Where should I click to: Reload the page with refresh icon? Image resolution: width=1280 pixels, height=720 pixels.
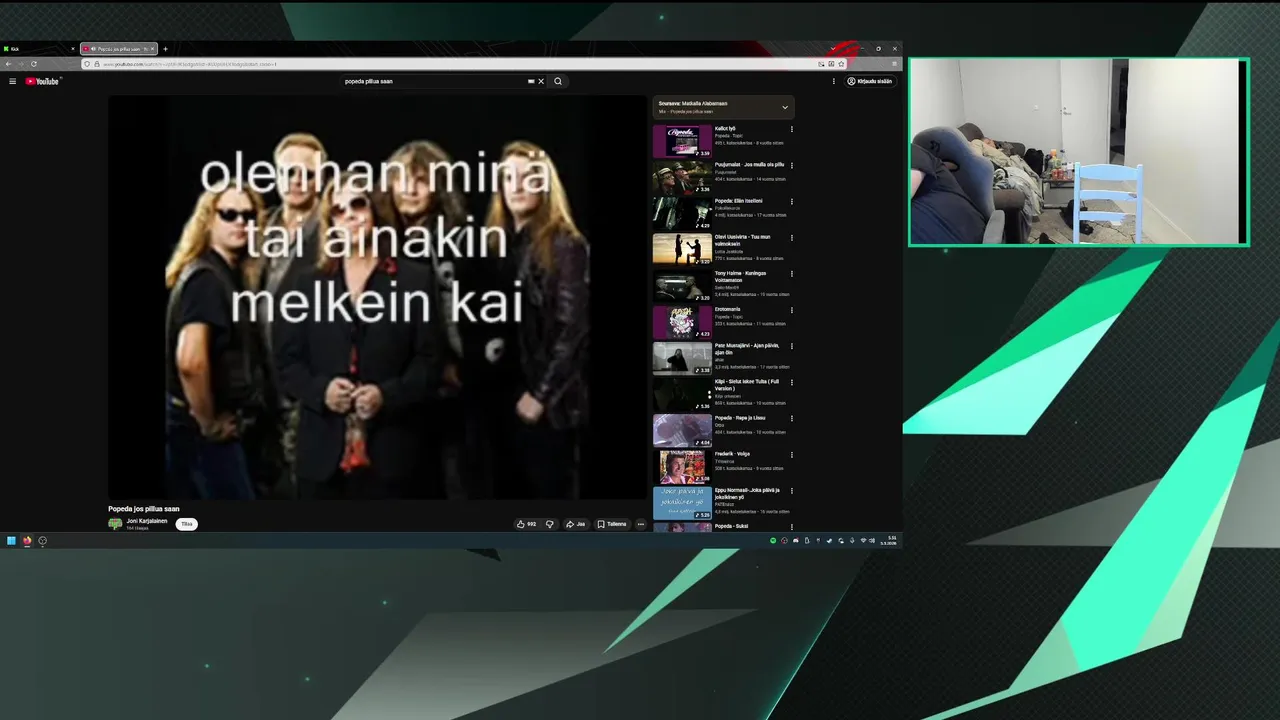pos(33,64)
